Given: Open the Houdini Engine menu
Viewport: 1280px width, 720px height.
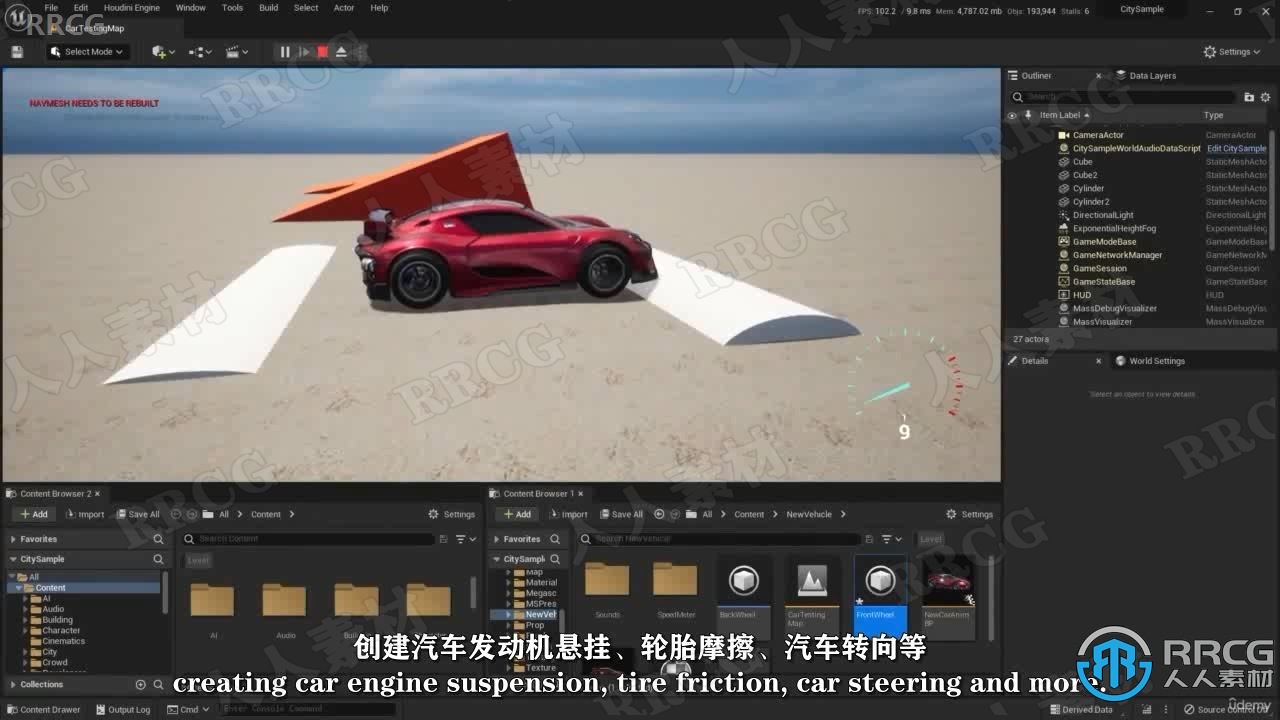Looking at the screenshot, I should click(x=132, y=8).
